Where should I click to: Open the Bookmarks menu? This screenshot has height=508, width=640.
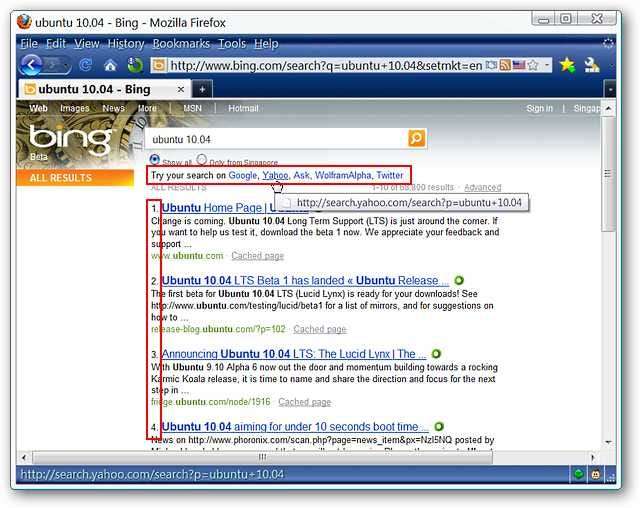(x=181, y=44)
